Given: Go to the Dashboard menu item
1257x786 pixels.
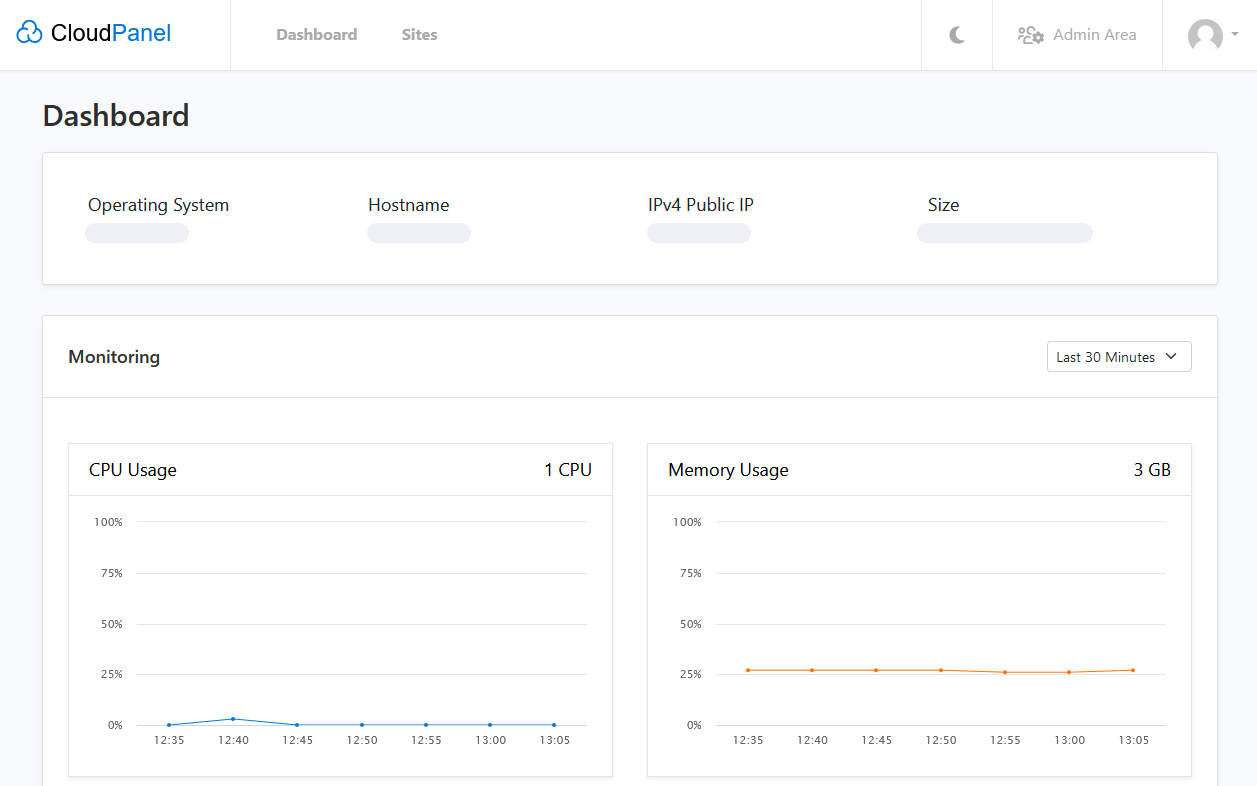Looking at the screenshot, I should (x=316, y=35).
